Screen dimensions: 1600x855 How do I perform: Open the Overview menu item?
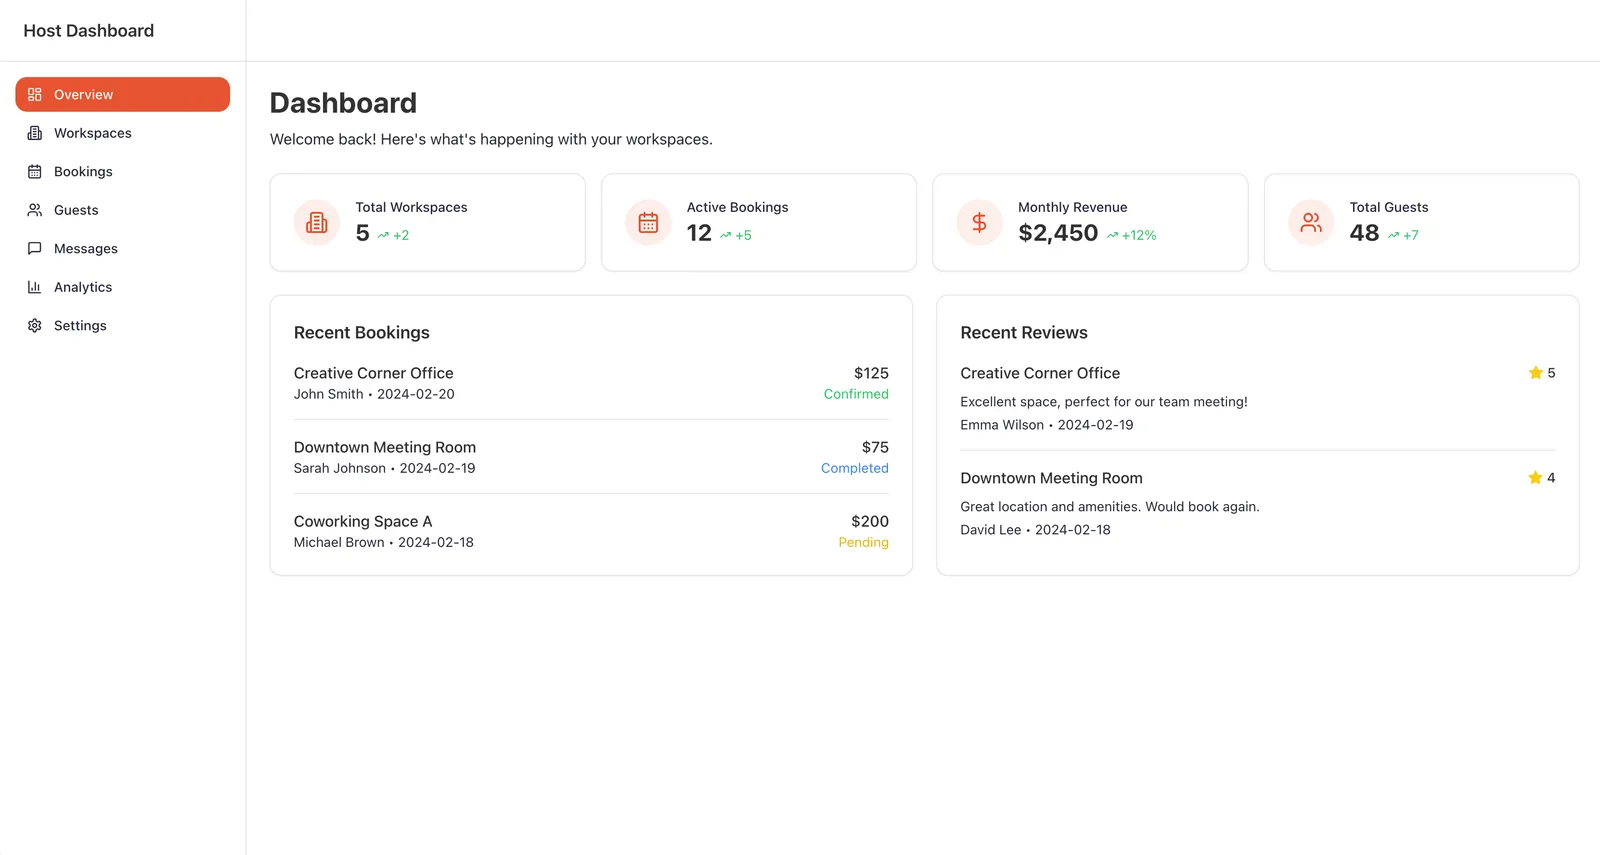[x=123, y=95]
